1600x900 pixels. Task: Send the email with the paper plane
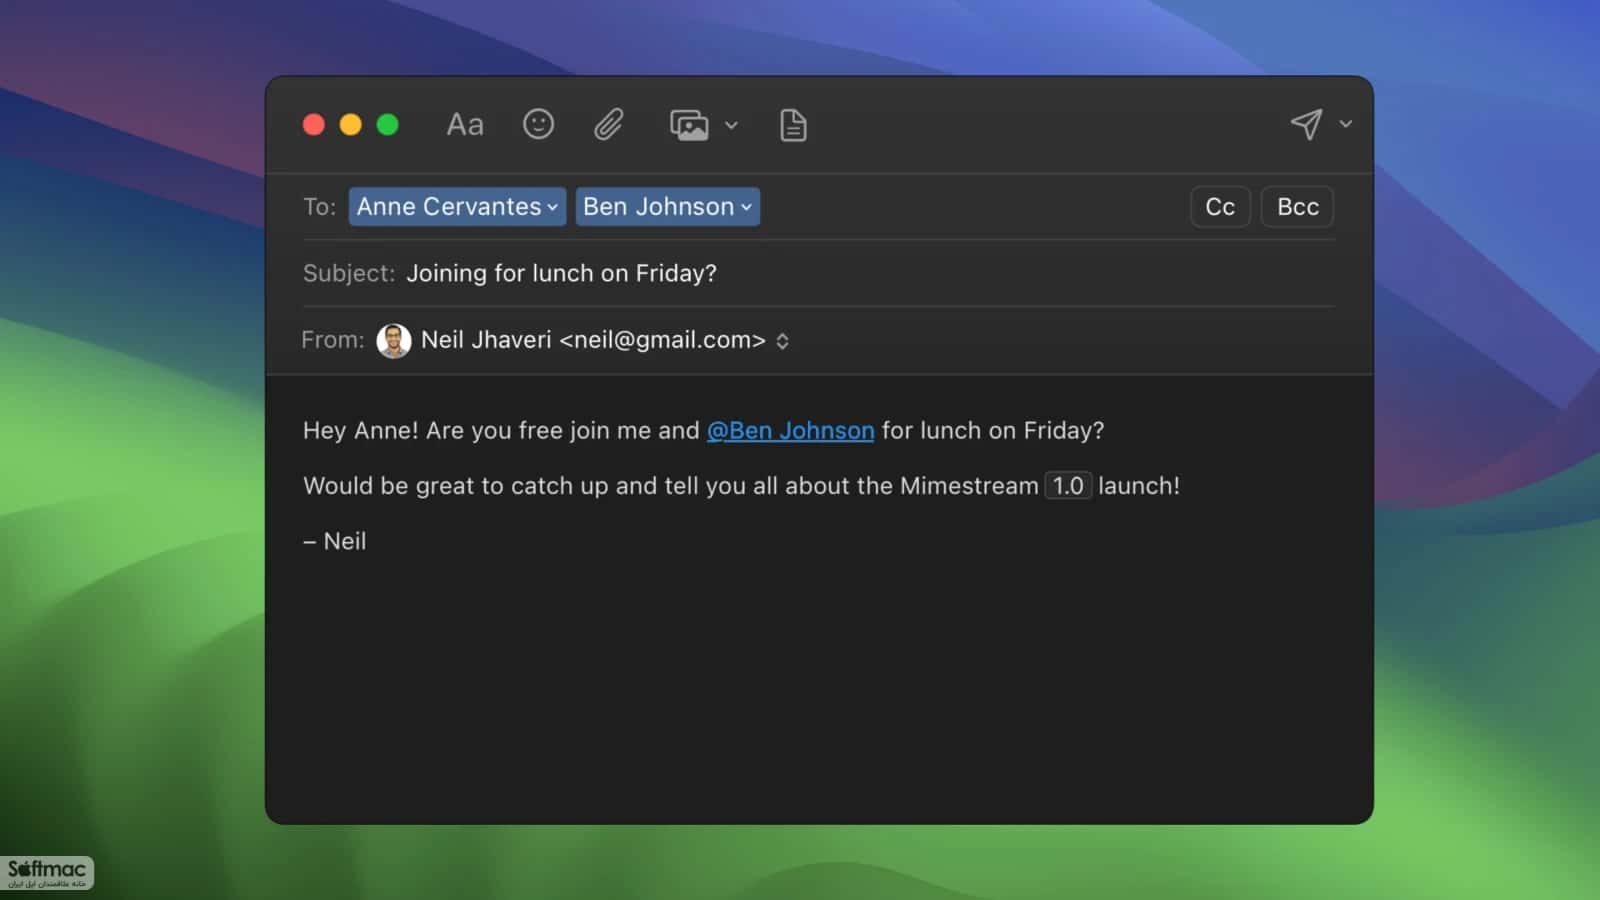1306,124
